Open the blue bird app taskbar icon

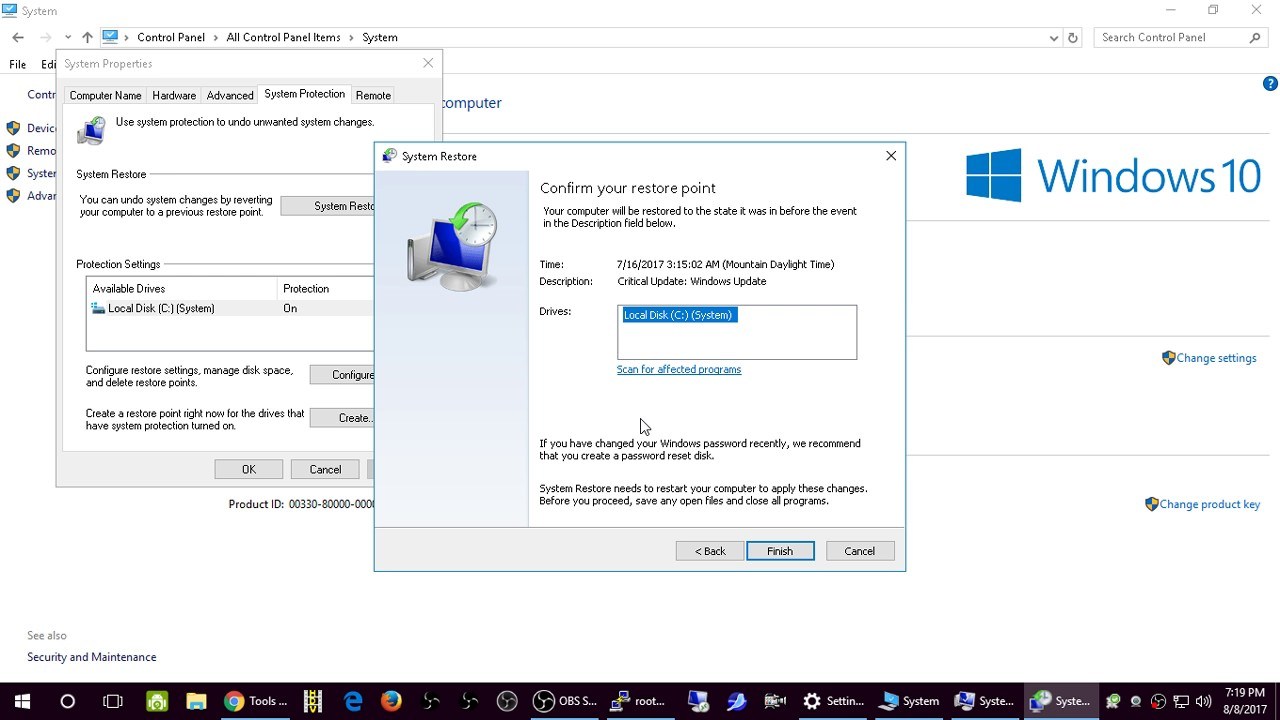point(737,701)
